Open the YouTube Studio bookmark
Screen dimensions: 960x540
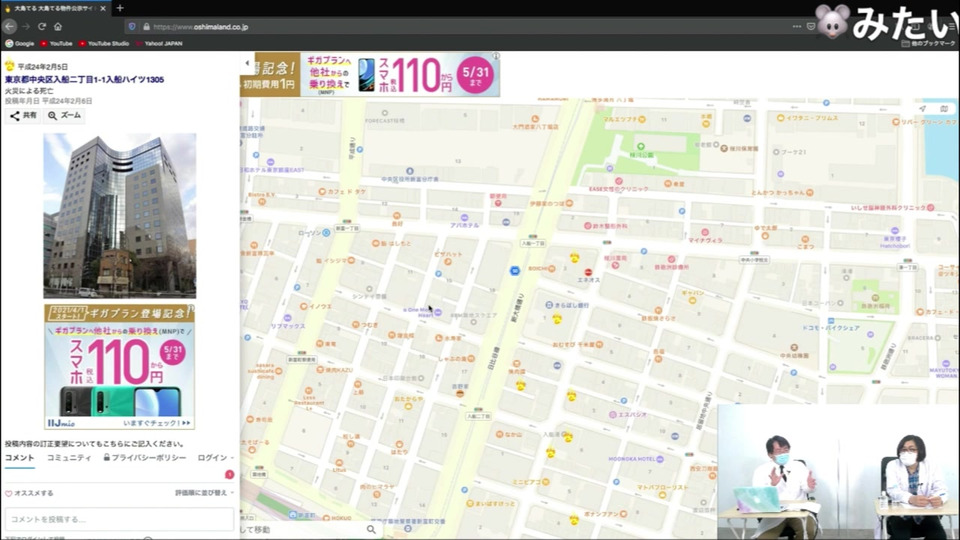(103, 43)
